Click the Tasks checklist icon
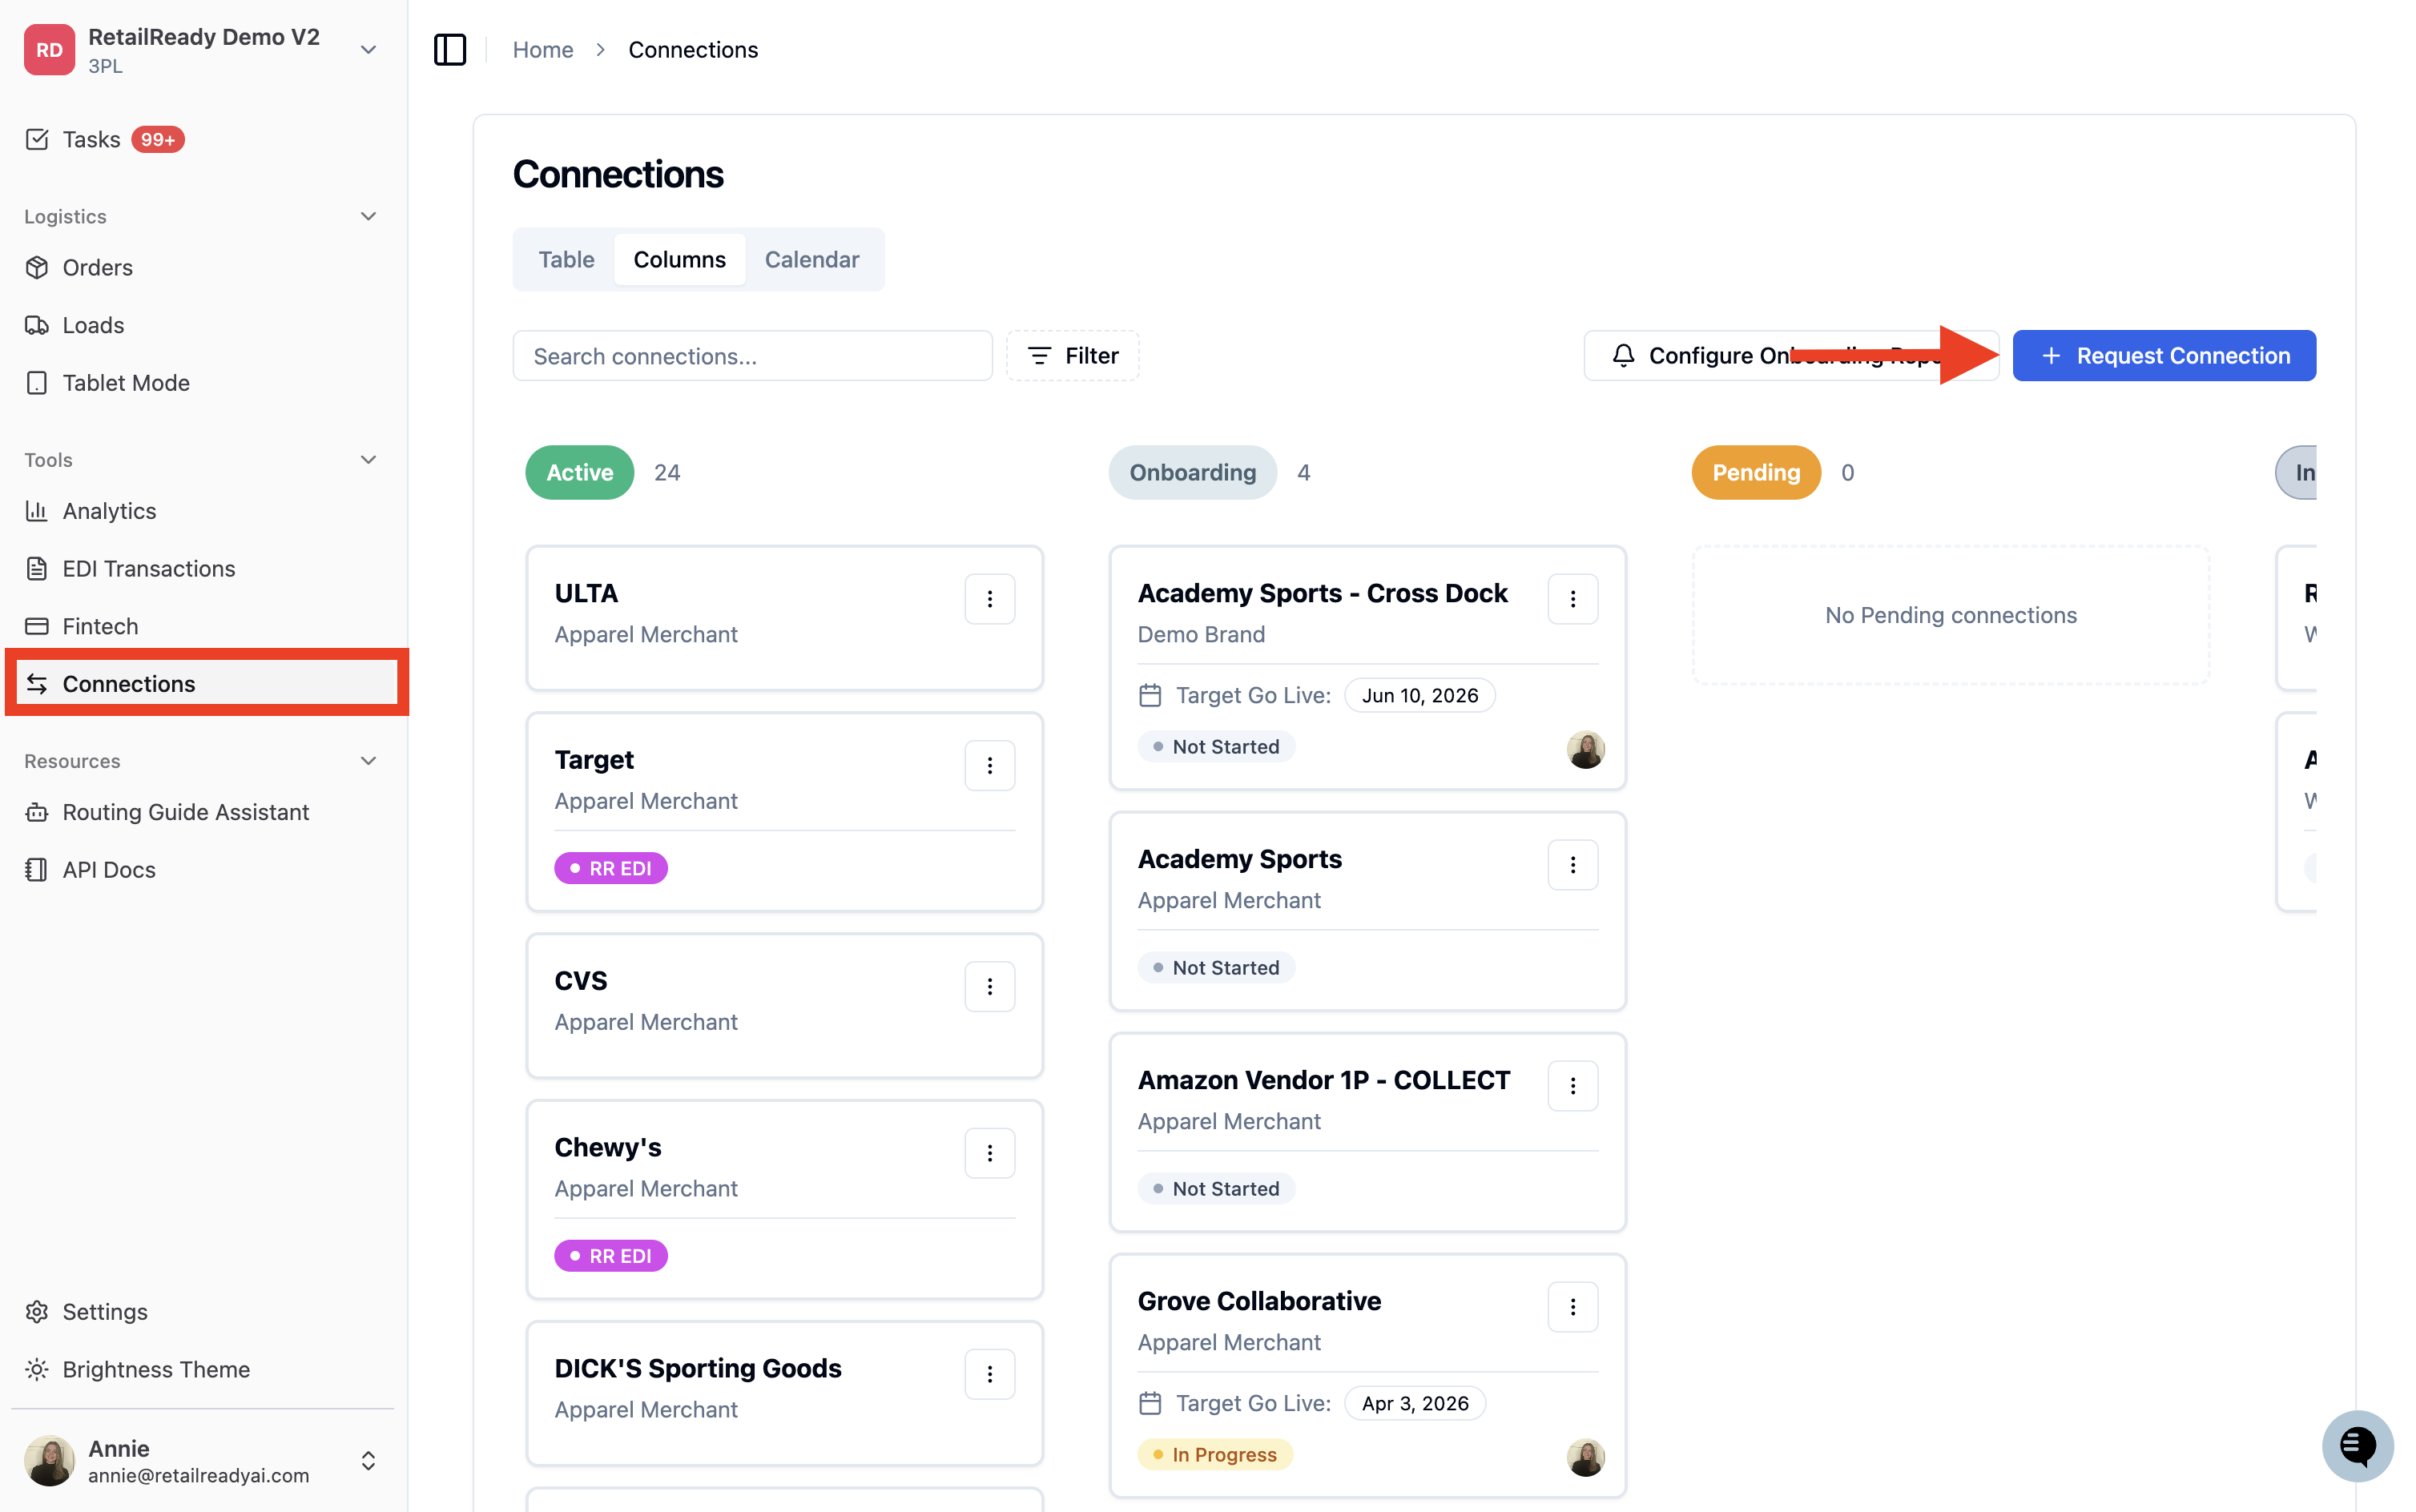The width and height of the screenshot is (2416, 1512). point(37,139)
